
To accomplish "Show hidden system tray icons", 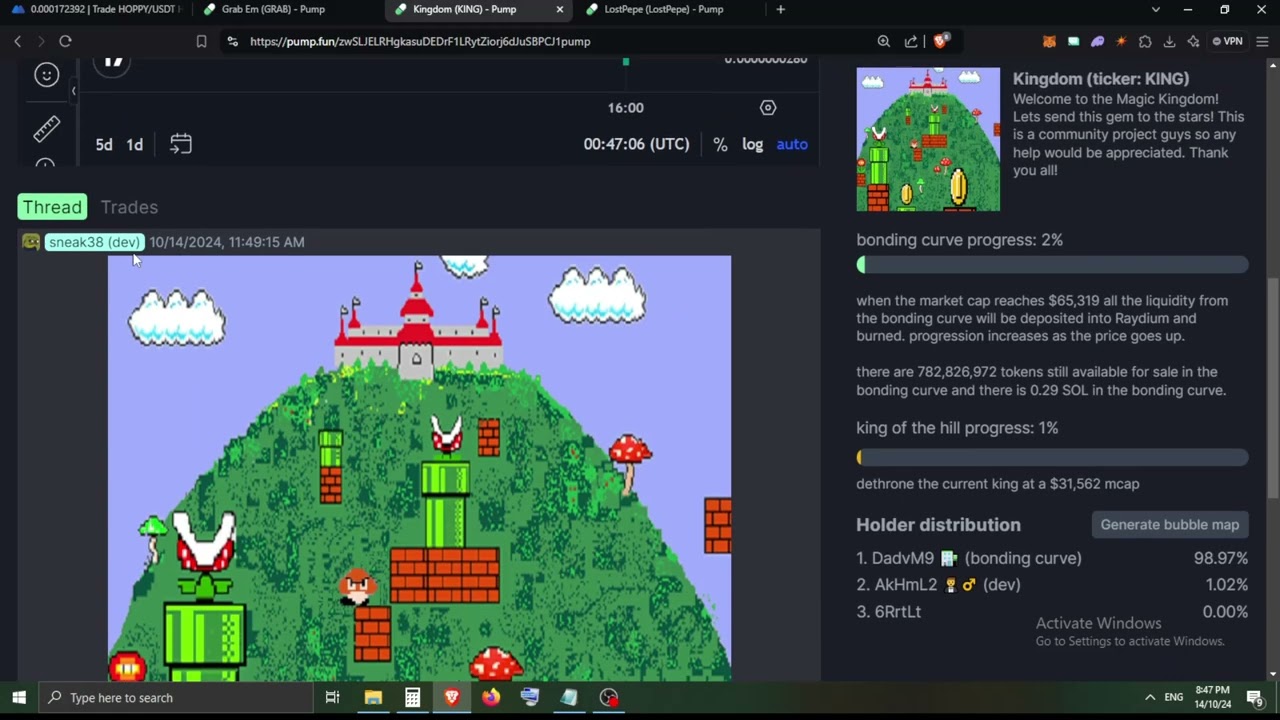I will [1150, 697].
